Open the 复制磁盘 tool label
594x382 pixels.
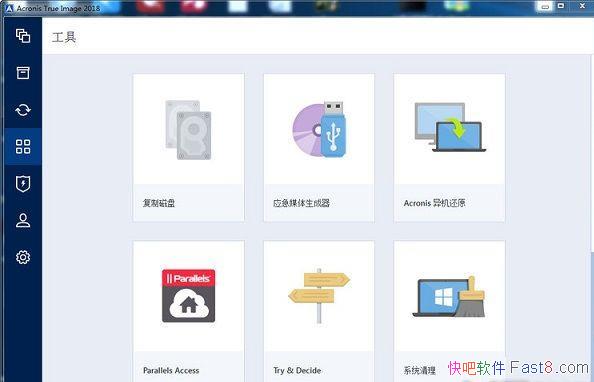(x=159, y=203)
